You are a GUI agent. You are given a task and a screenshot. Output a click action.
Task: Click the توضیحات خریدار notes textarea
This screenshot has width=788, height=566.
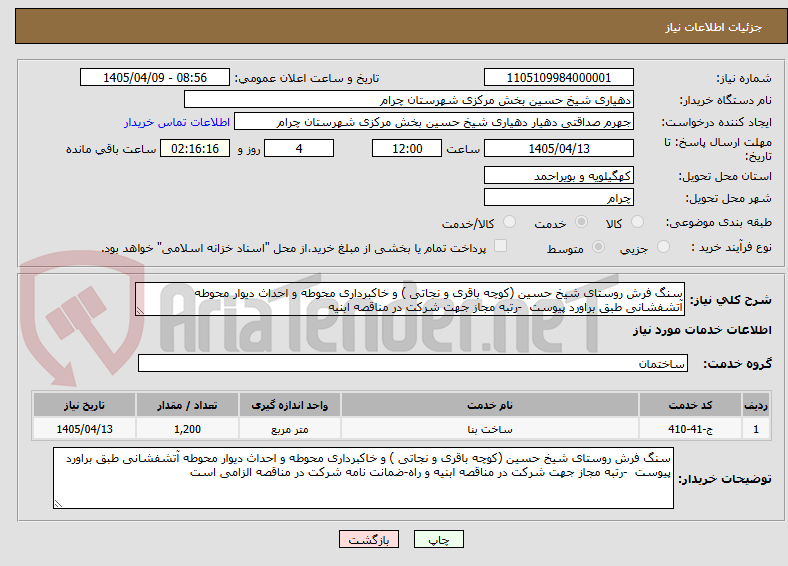363,478
